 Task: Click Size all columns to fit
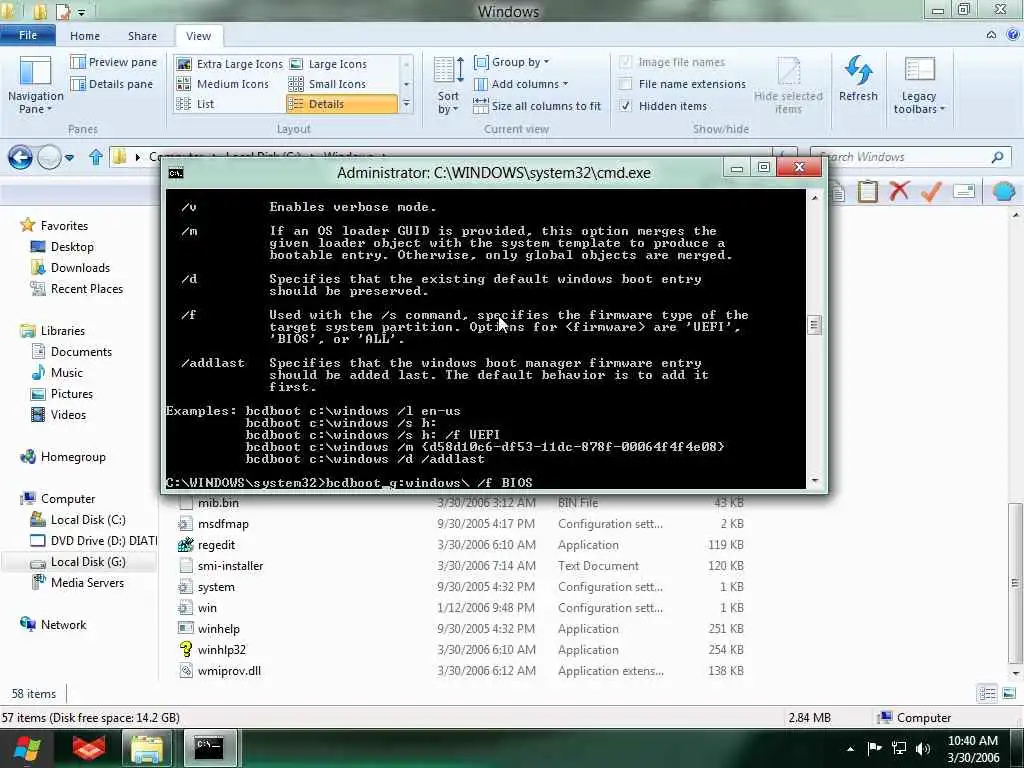[537, 106]
